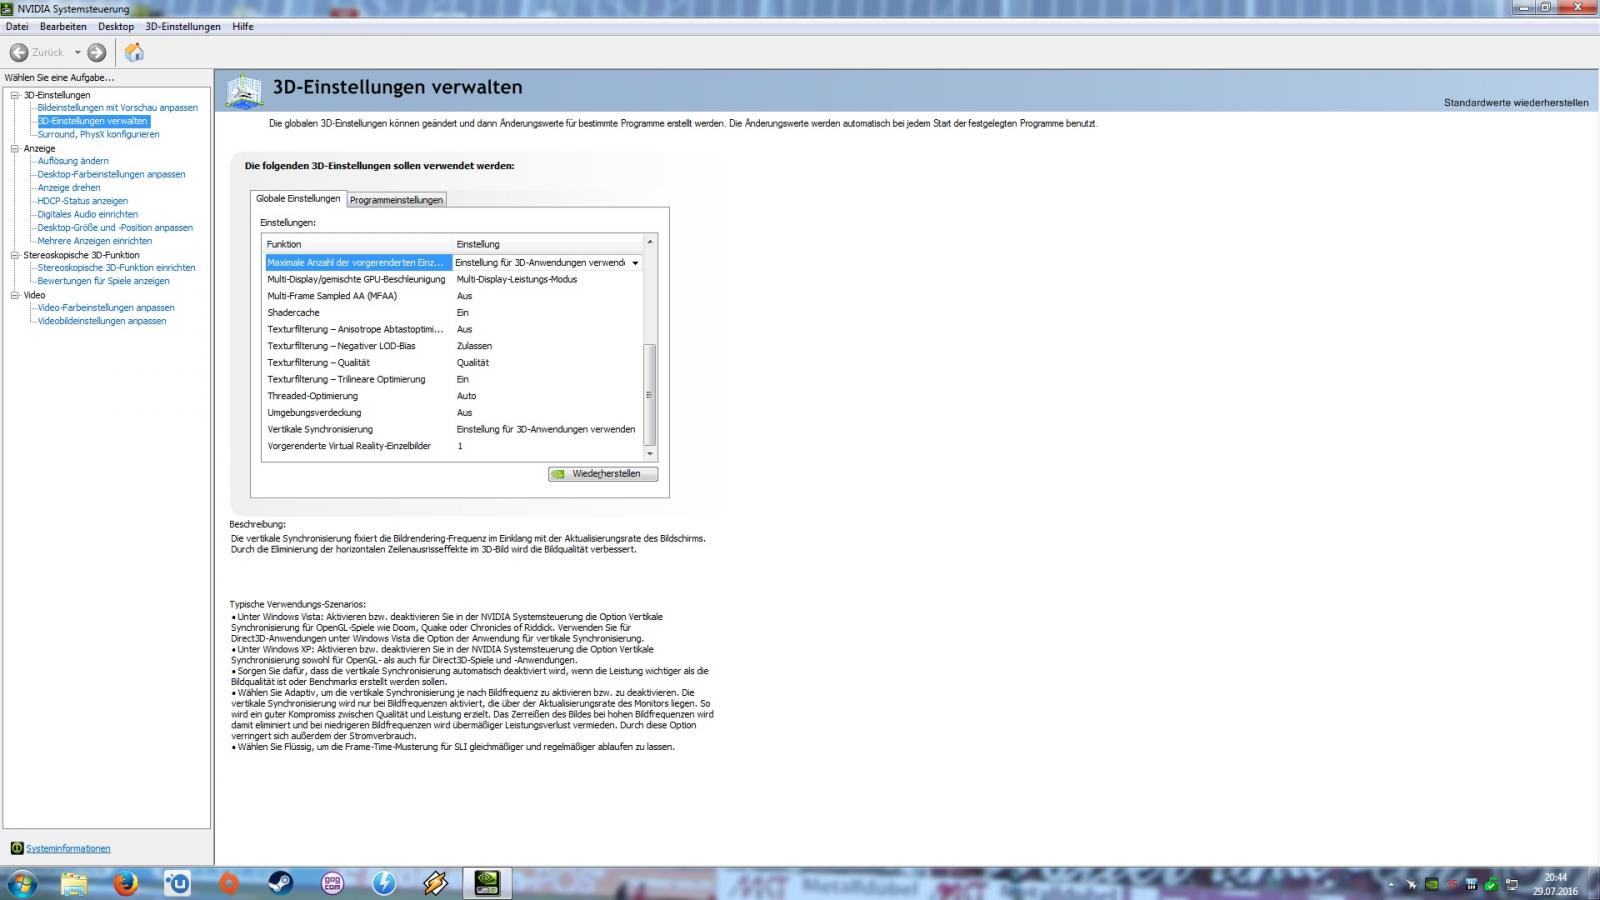Open Video-Farbeinstellungen anpassen
Screen dimensions: 1600x900
(106, 308)
